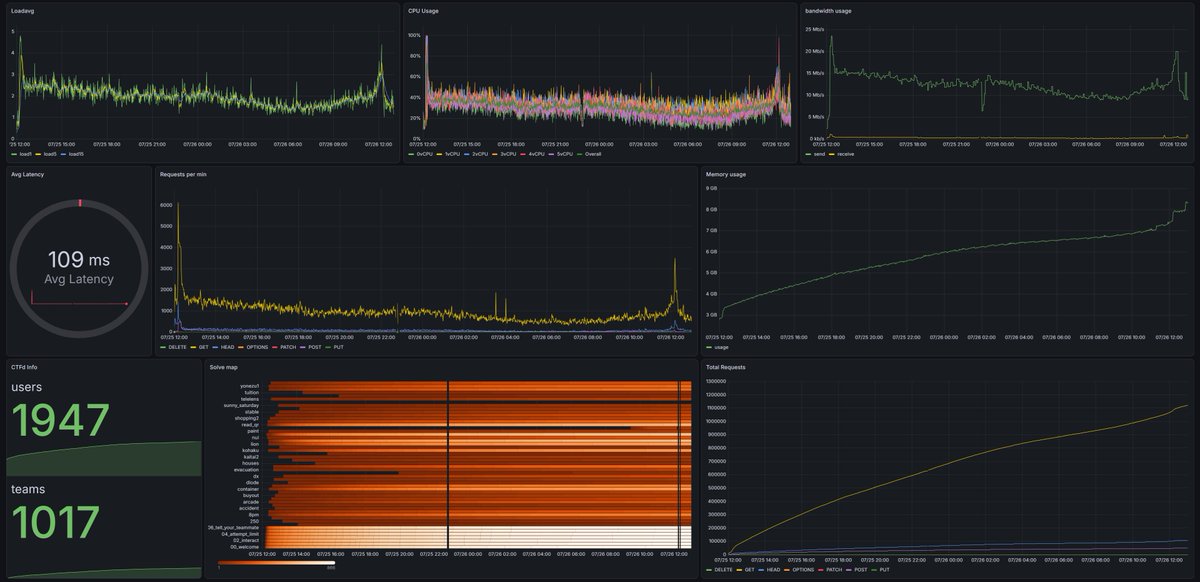
Task: Click the 1vCPU legend color marker
Action: [x=439, y=154]
